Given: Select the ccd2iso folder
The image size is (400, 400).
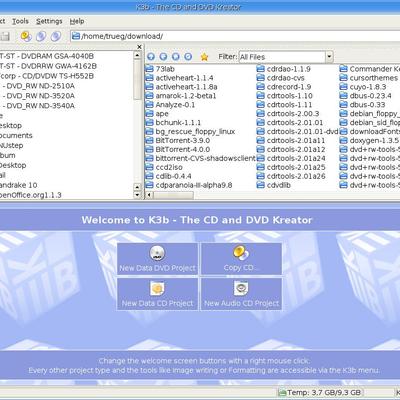Looking at the screenshot, I should [164, 167].
